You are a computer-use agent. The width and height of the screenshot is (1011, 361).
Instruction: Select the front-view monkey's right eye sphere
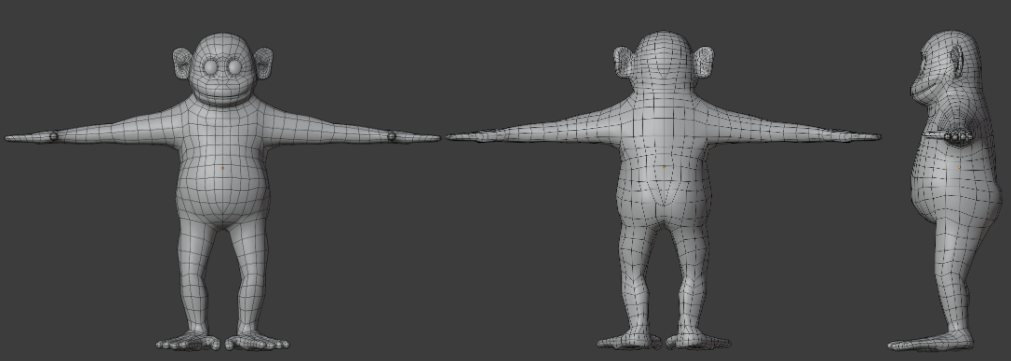point(234,67)
